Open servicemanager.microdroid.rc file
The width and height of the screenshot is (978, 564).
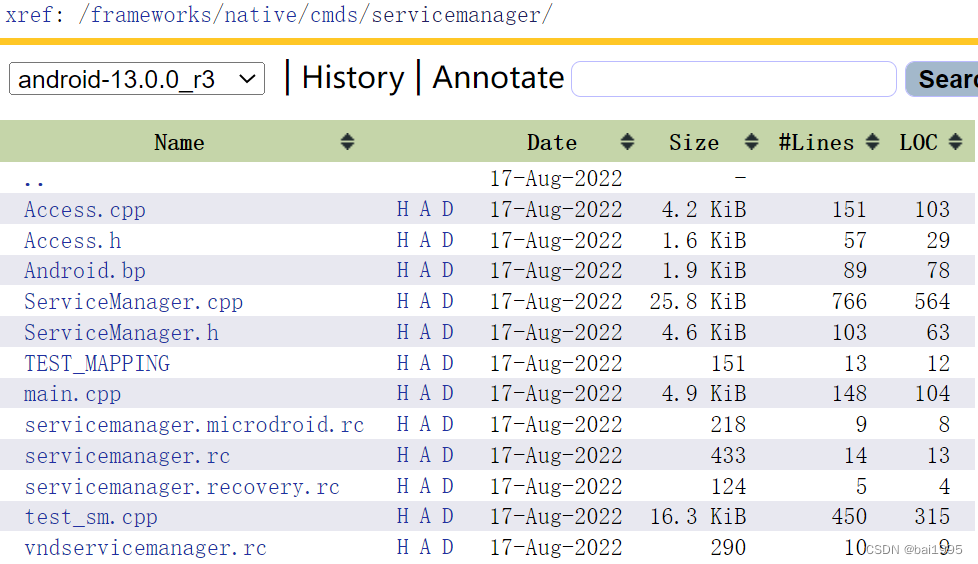point(194,425)
